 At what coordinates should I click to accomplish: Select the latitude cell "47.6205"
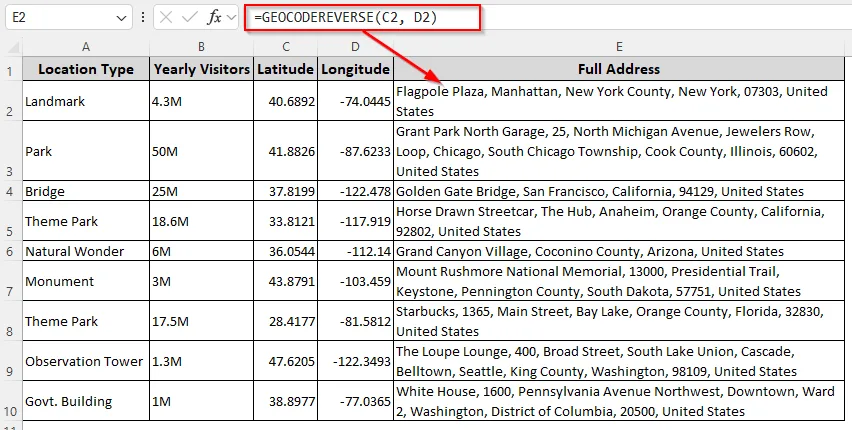tap(286, 361)
